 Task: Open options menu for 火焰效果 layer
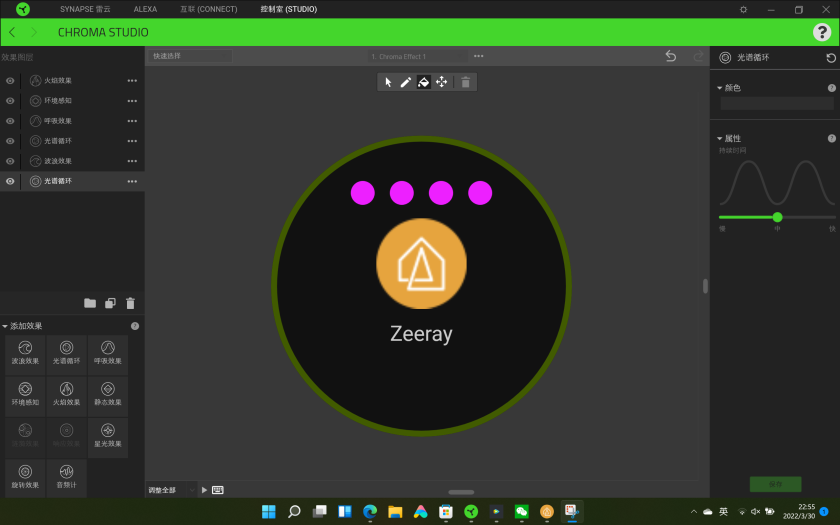(x=132, y=80)
